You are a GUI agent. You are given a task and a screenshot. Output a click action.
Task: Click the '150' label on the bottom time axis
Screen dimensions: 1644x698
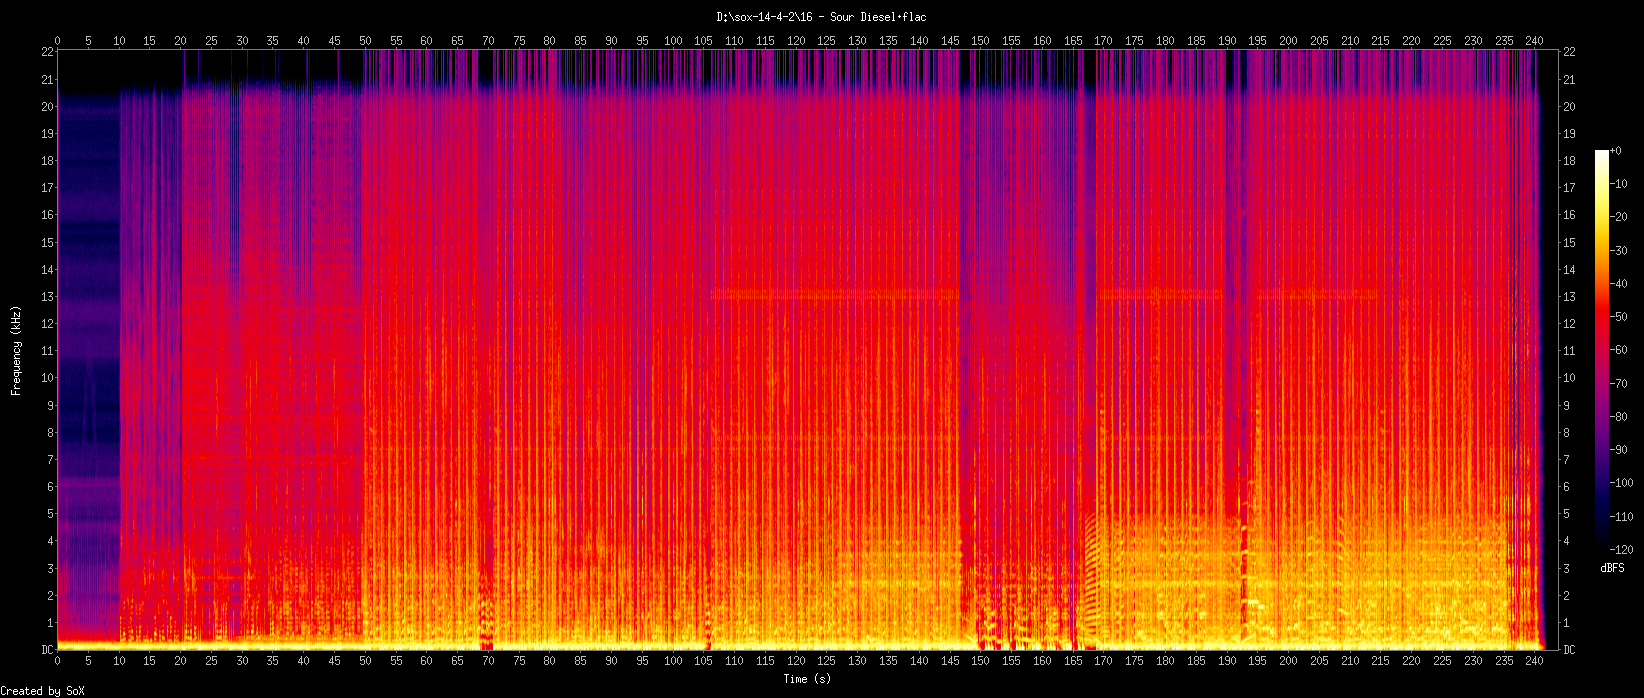pos(981,662)
